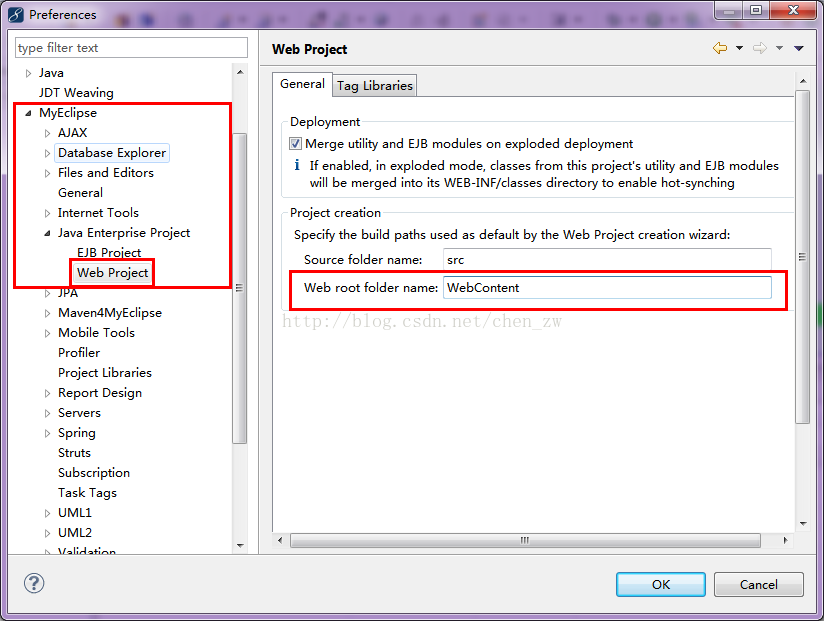824x621 pixels.
Task: Select the General tab
Action: [302, 84]
